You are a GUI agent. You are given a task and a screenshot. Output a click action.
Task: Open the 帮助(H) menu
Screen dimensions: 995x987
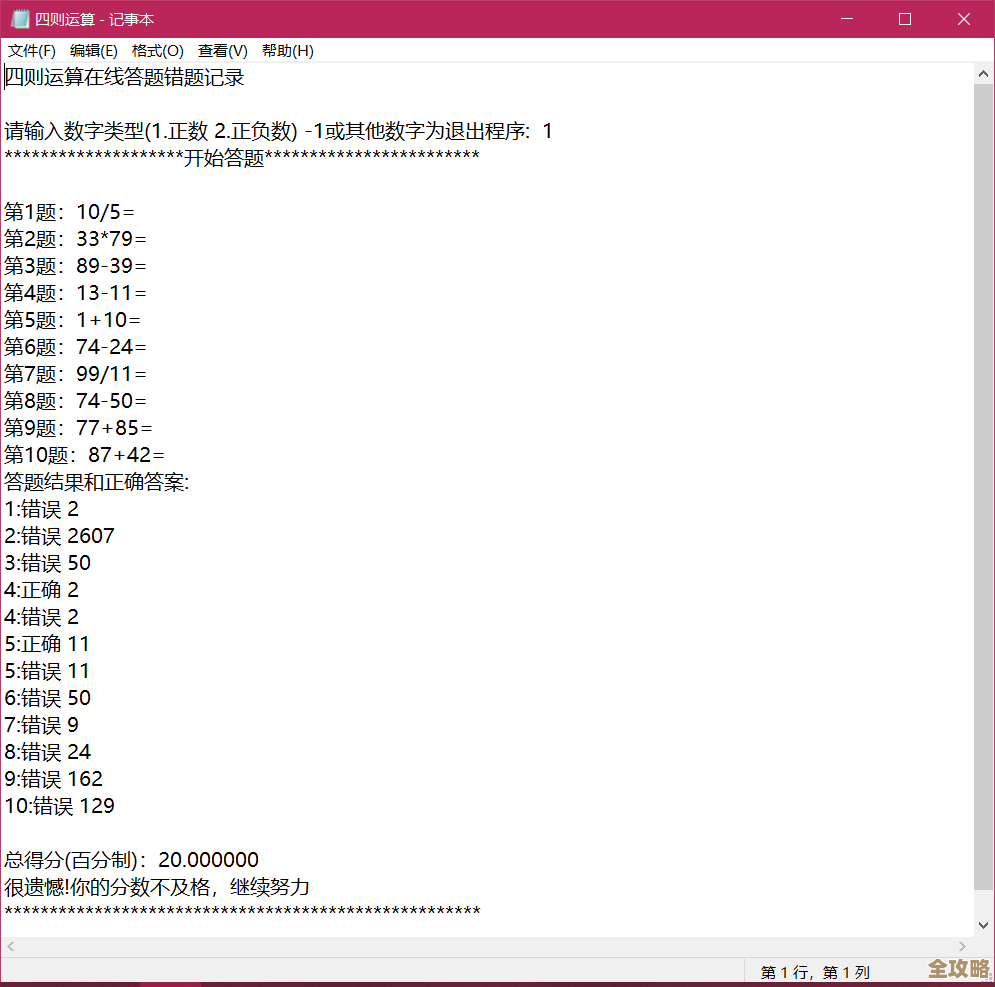[x=287, y=50]
